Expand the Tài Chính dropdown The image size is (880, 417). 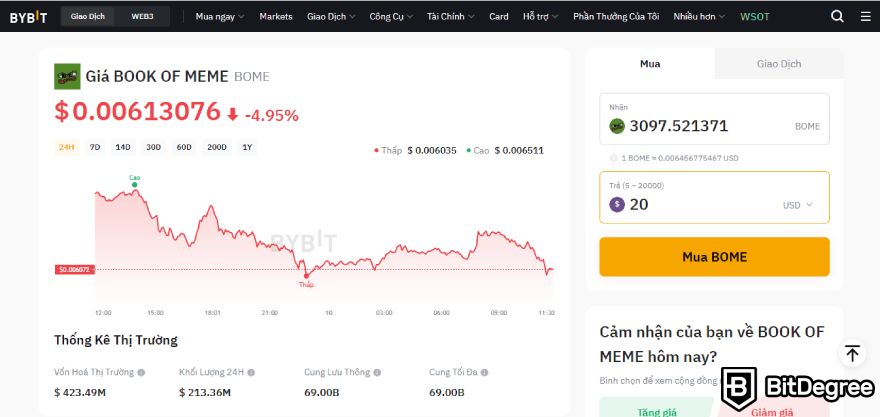(450, 16)
